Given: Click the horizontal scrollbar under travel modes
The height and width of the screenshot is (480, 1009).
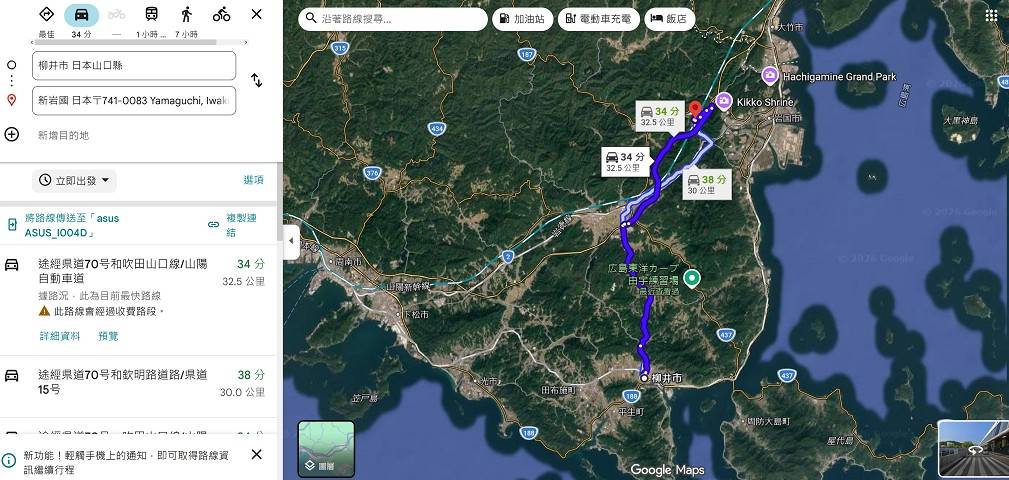Looking at the screenshot, I should click(124, 42).
